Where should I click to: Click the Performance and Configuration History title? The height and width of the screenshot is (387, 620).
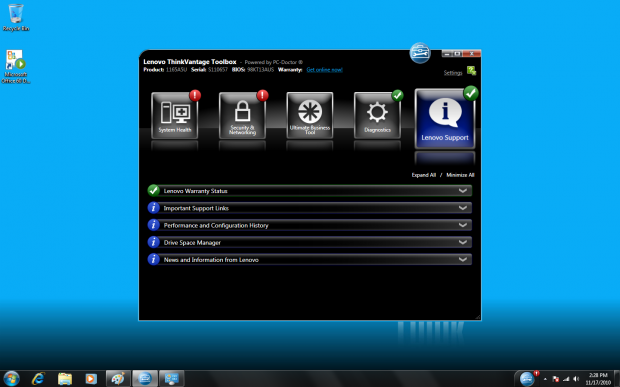tap(216, 225)
